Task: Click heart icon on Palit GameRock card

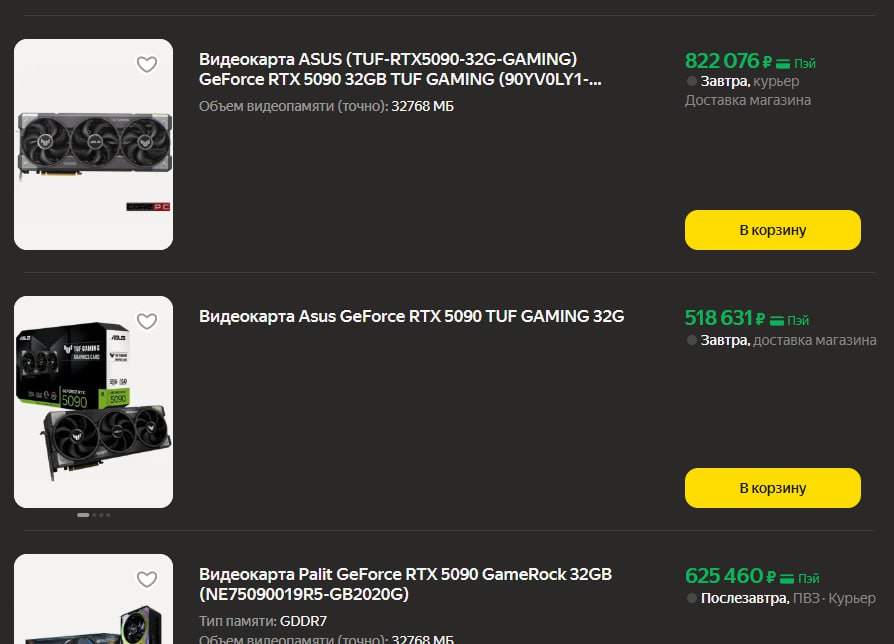Action: click(147, 580)
